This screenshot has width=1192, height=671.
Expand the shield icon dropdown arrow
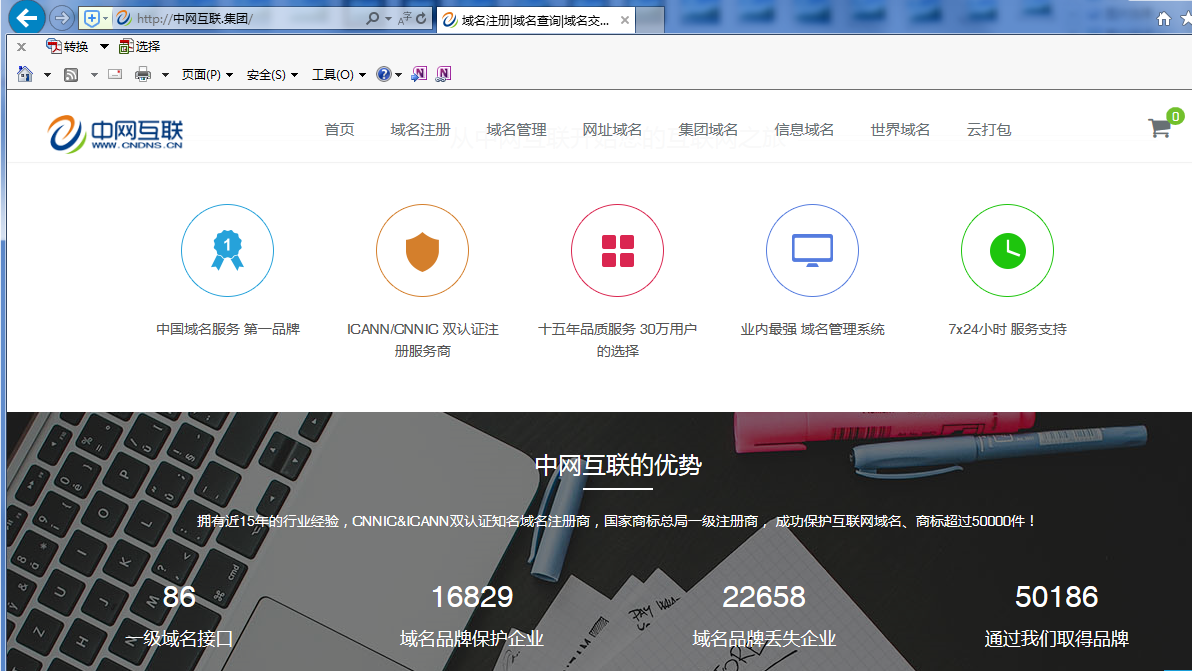coord(105,18)
